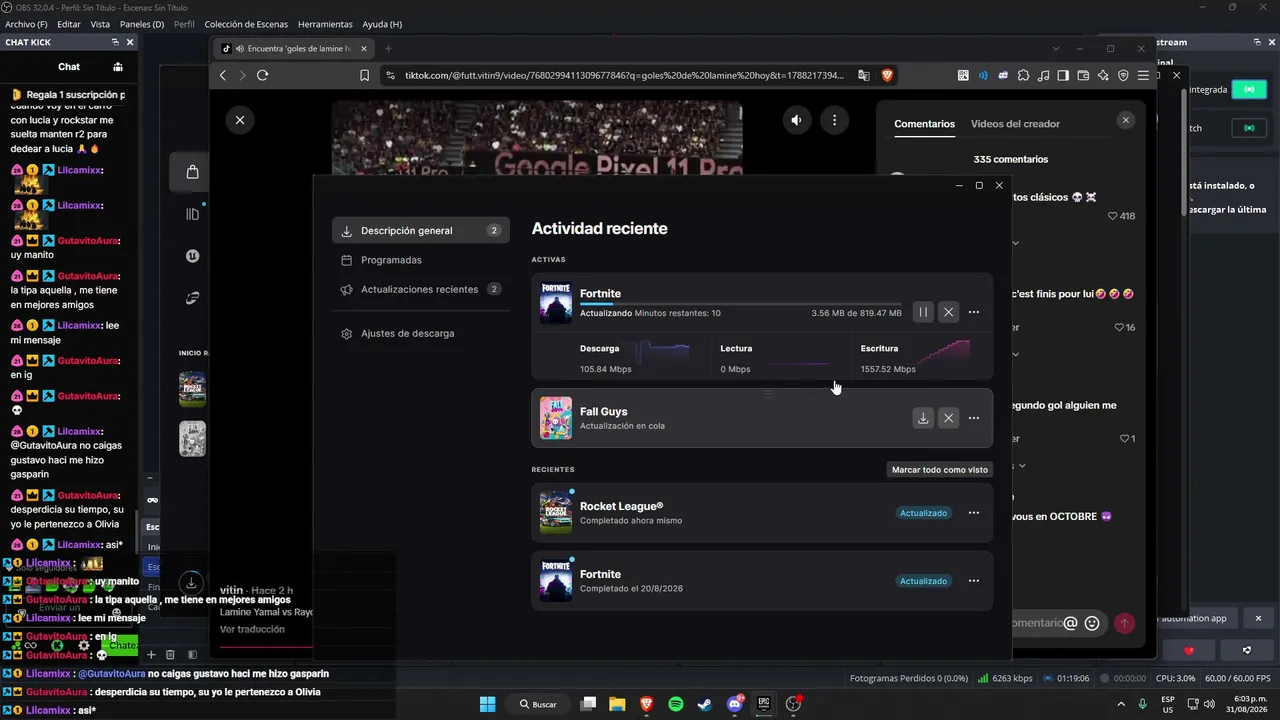Bookmark the TikTok page in Brave
Image resolution: width=1280 pixels, height=720 pixels.
(365, 75)
